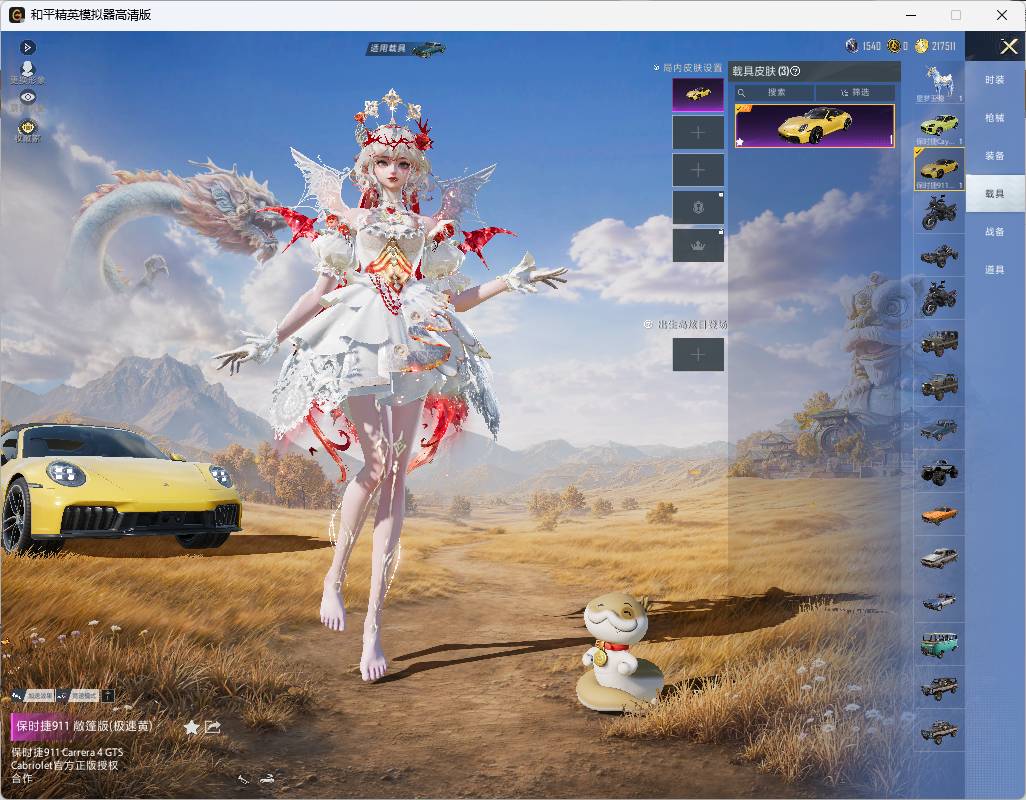Click the locked crown slot
Image resolution: width=1026 pixels, height=800 pixels.
click(x=698, y=245)
